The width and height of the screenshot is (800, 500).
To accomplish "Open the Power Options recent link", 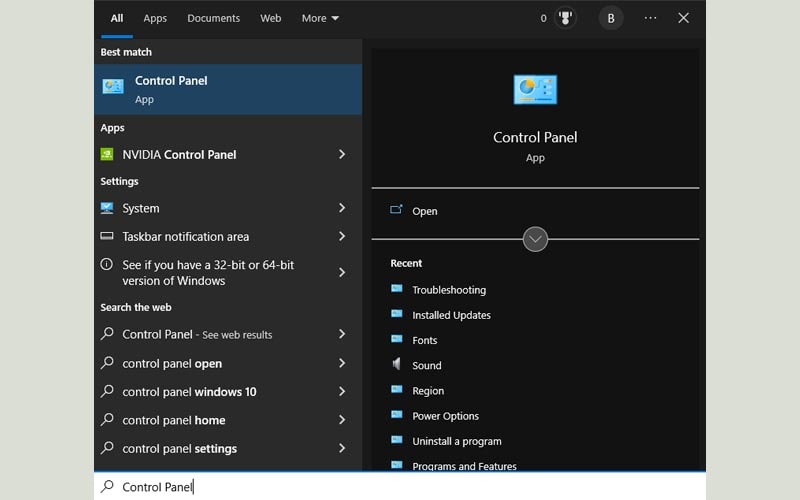I will (x=445, y=416).
